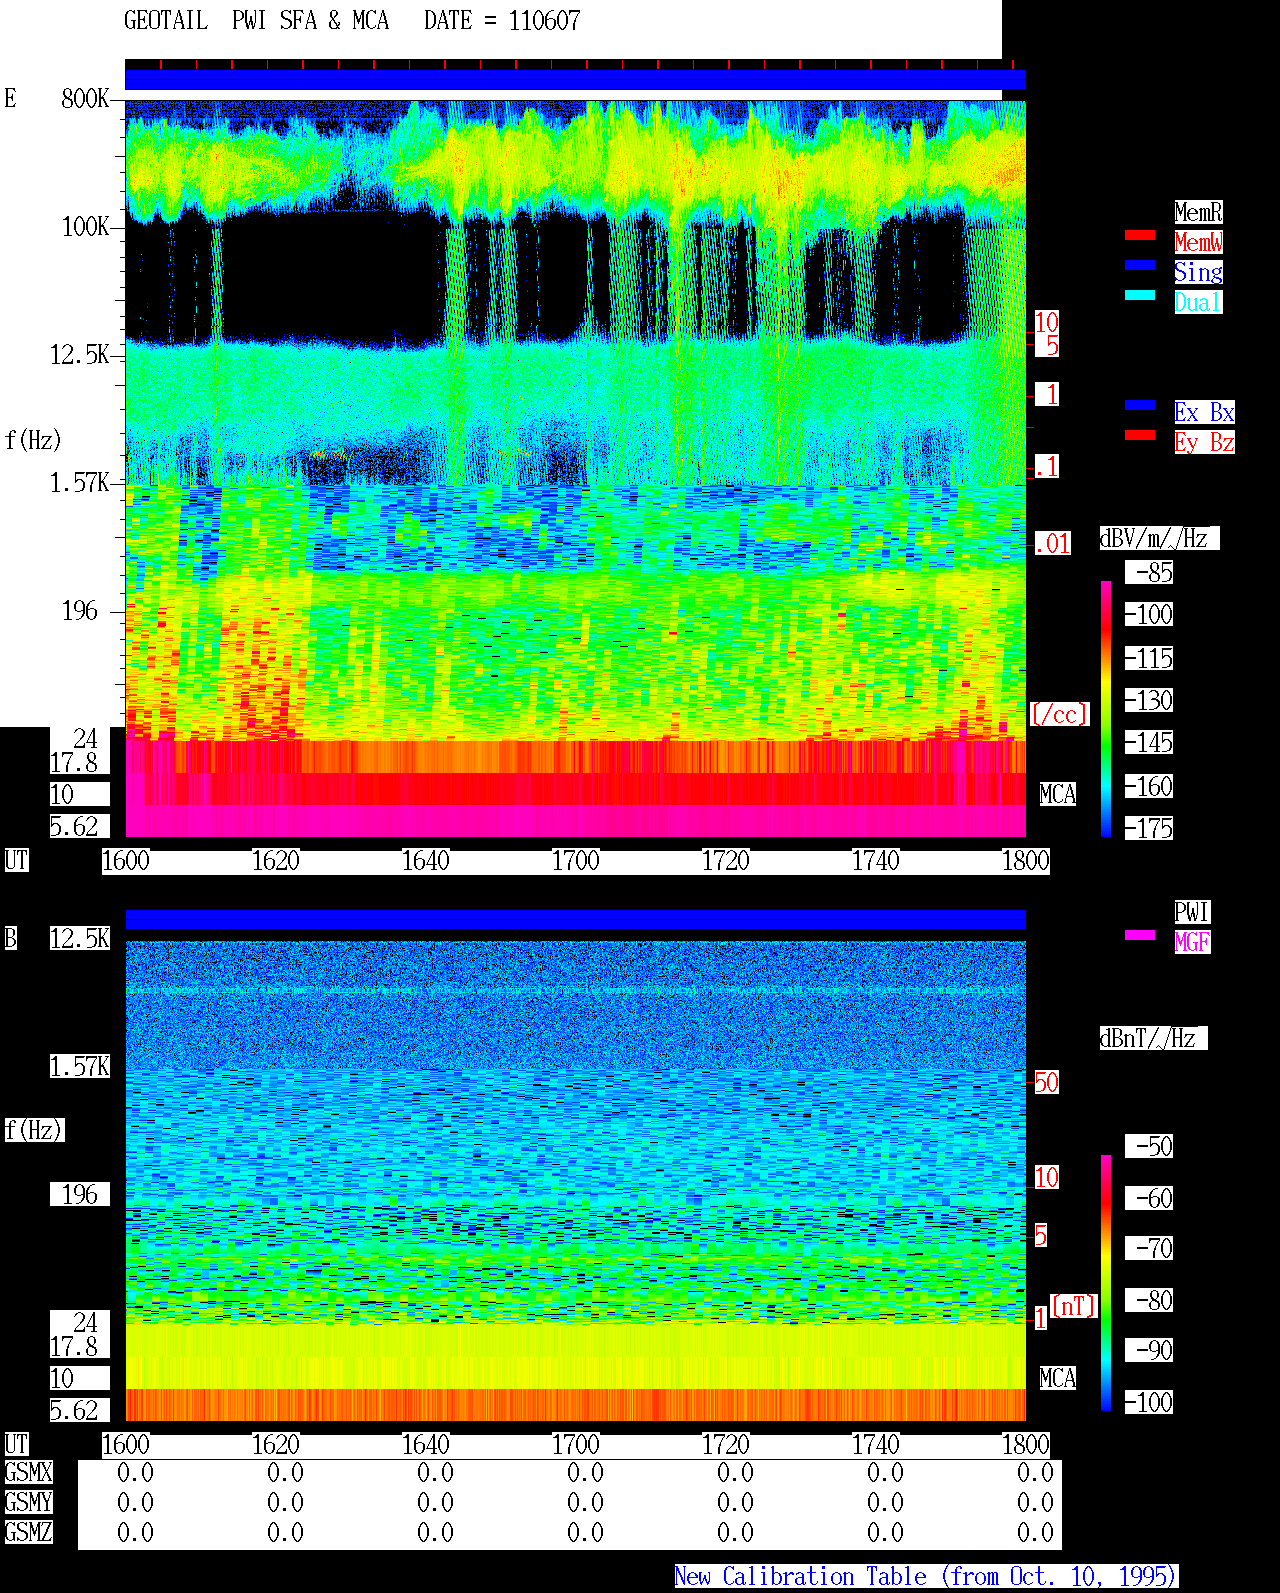Click the red Ey Bz legend swatch

coord(1140,435)
